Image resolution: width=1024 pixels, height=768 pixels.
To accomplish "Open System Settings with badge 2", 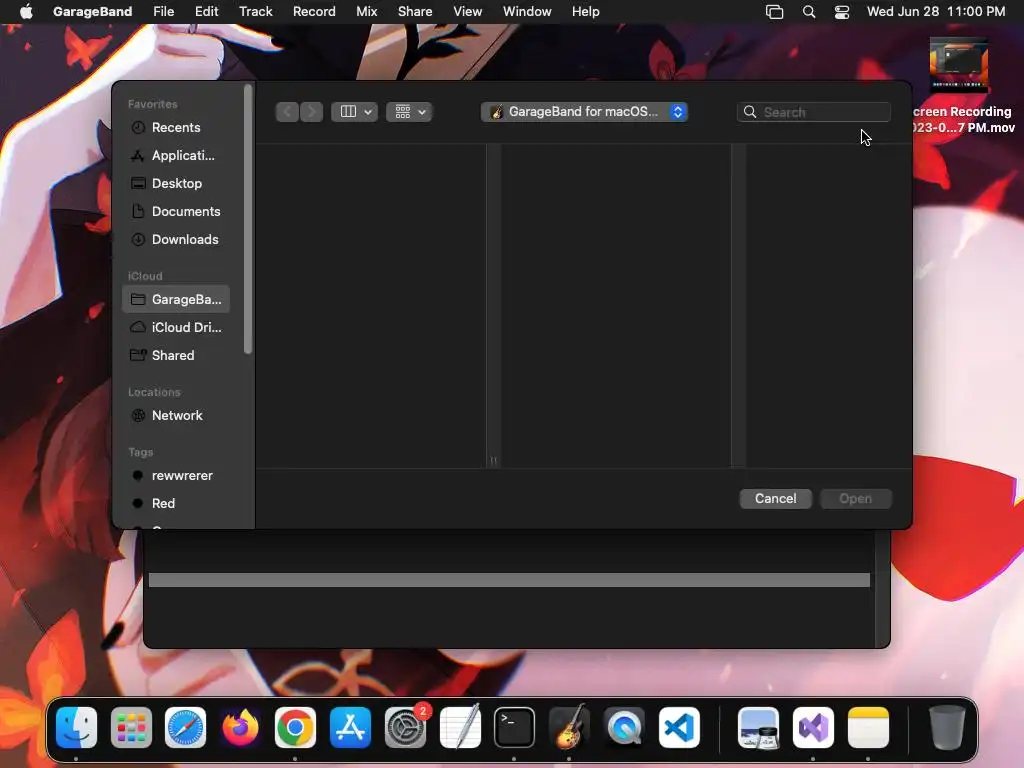I will pyautogui.click(x=406, y=728).
